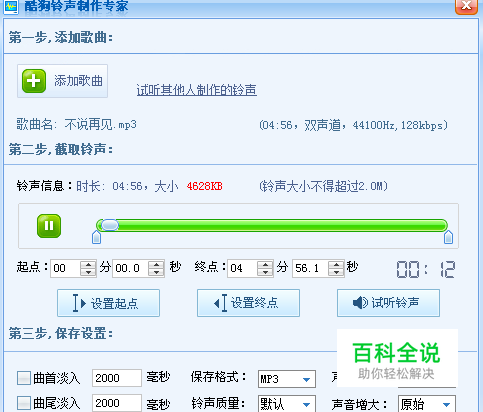Click the end-point marker under progress bar
The image size is (483, 412).
(448, 237)
